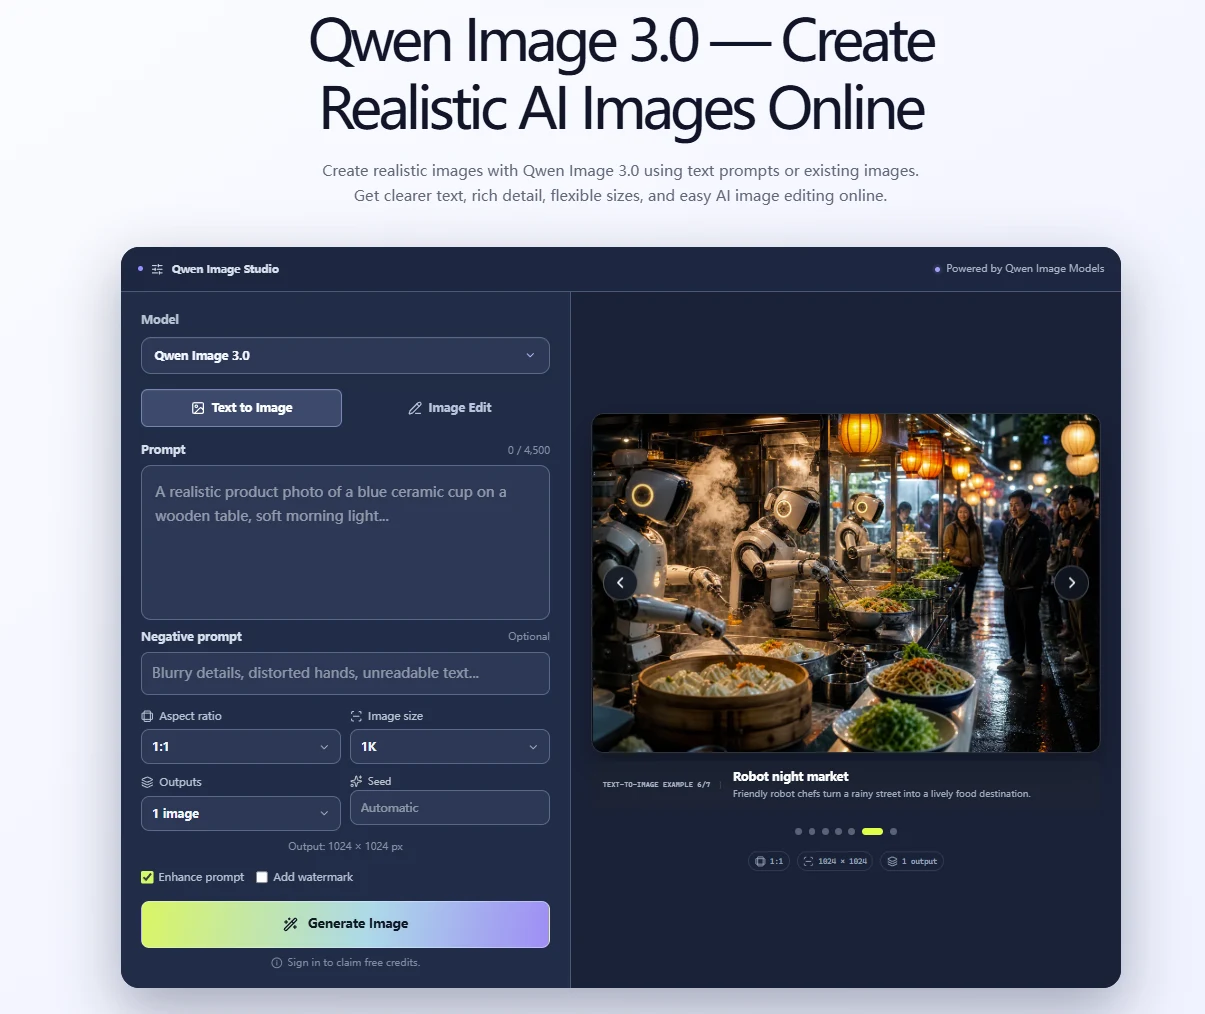Click the 1 output chip under preview

(x=912, y=861)
